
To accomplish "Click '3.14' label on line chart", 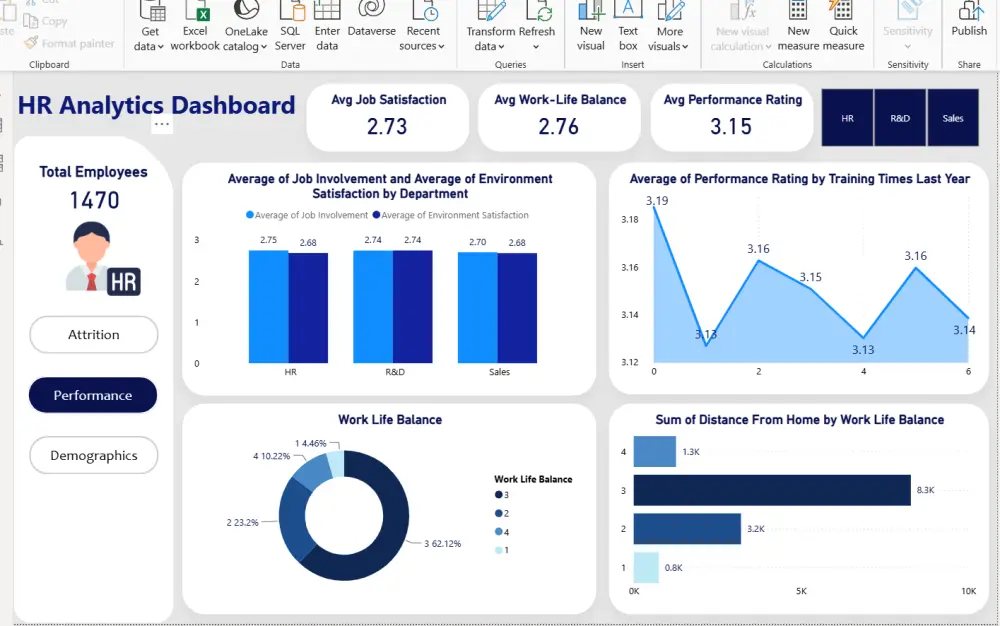I will (x=964, y=330).
